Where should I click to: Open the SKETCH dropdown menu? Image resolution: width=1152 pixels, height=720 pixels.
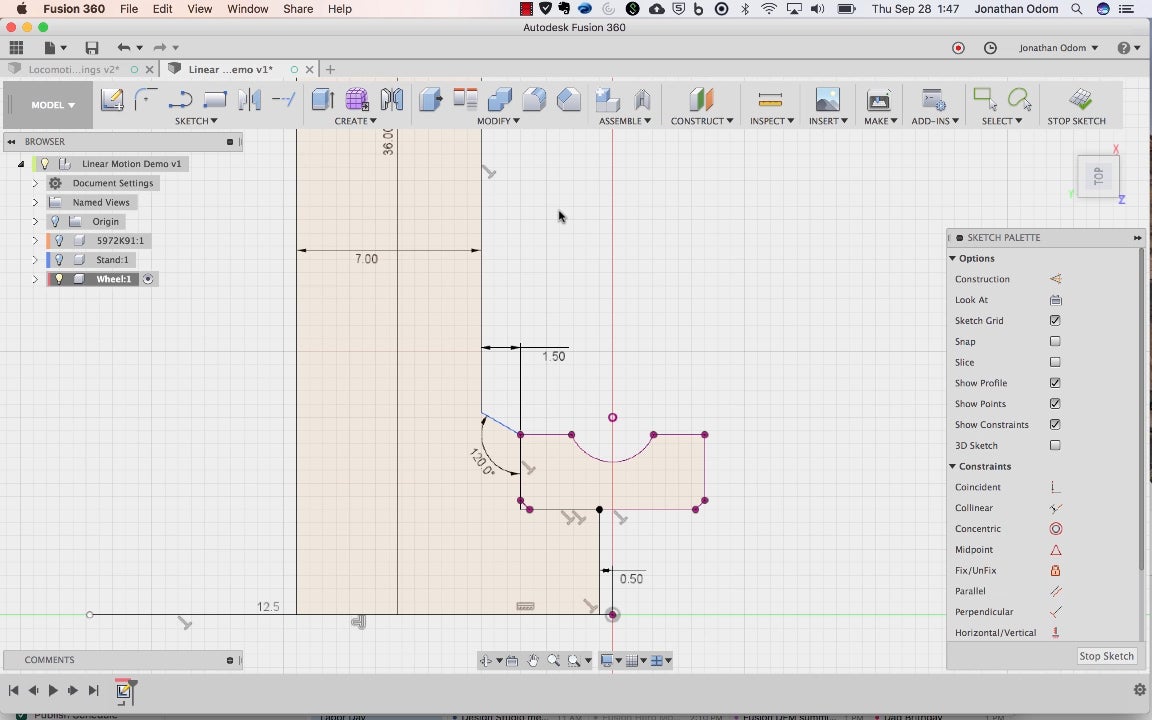[x=196, y=121]
